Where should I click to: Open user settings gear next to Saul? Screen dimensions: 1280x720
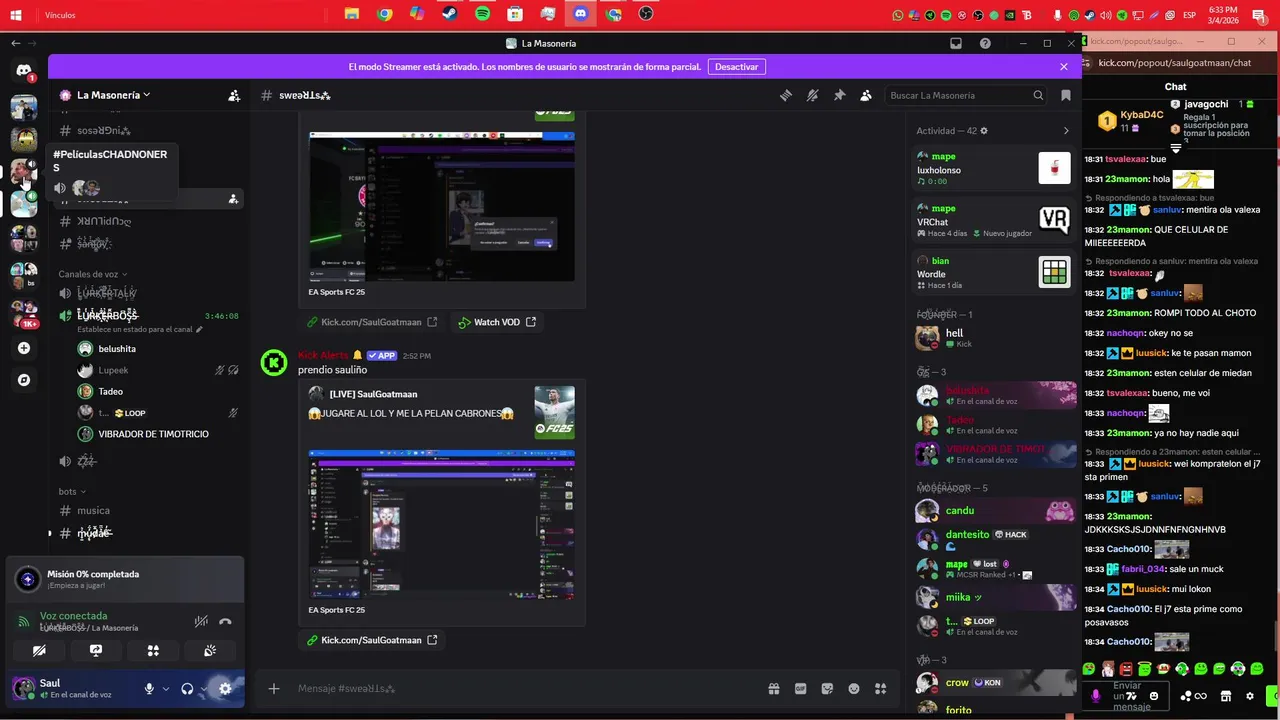225,689
